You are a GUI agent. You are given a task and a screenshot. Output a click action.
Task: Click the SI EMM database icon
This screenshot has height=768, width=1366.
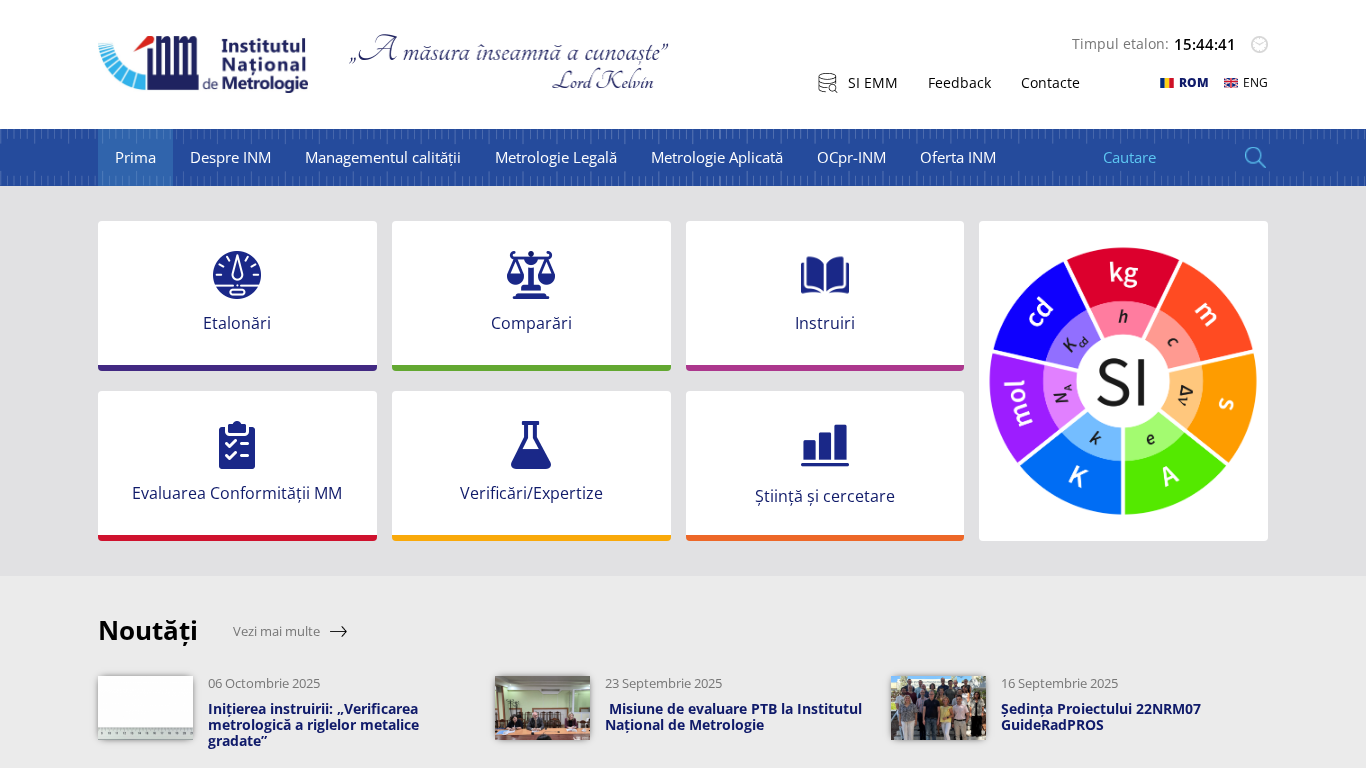827,83
